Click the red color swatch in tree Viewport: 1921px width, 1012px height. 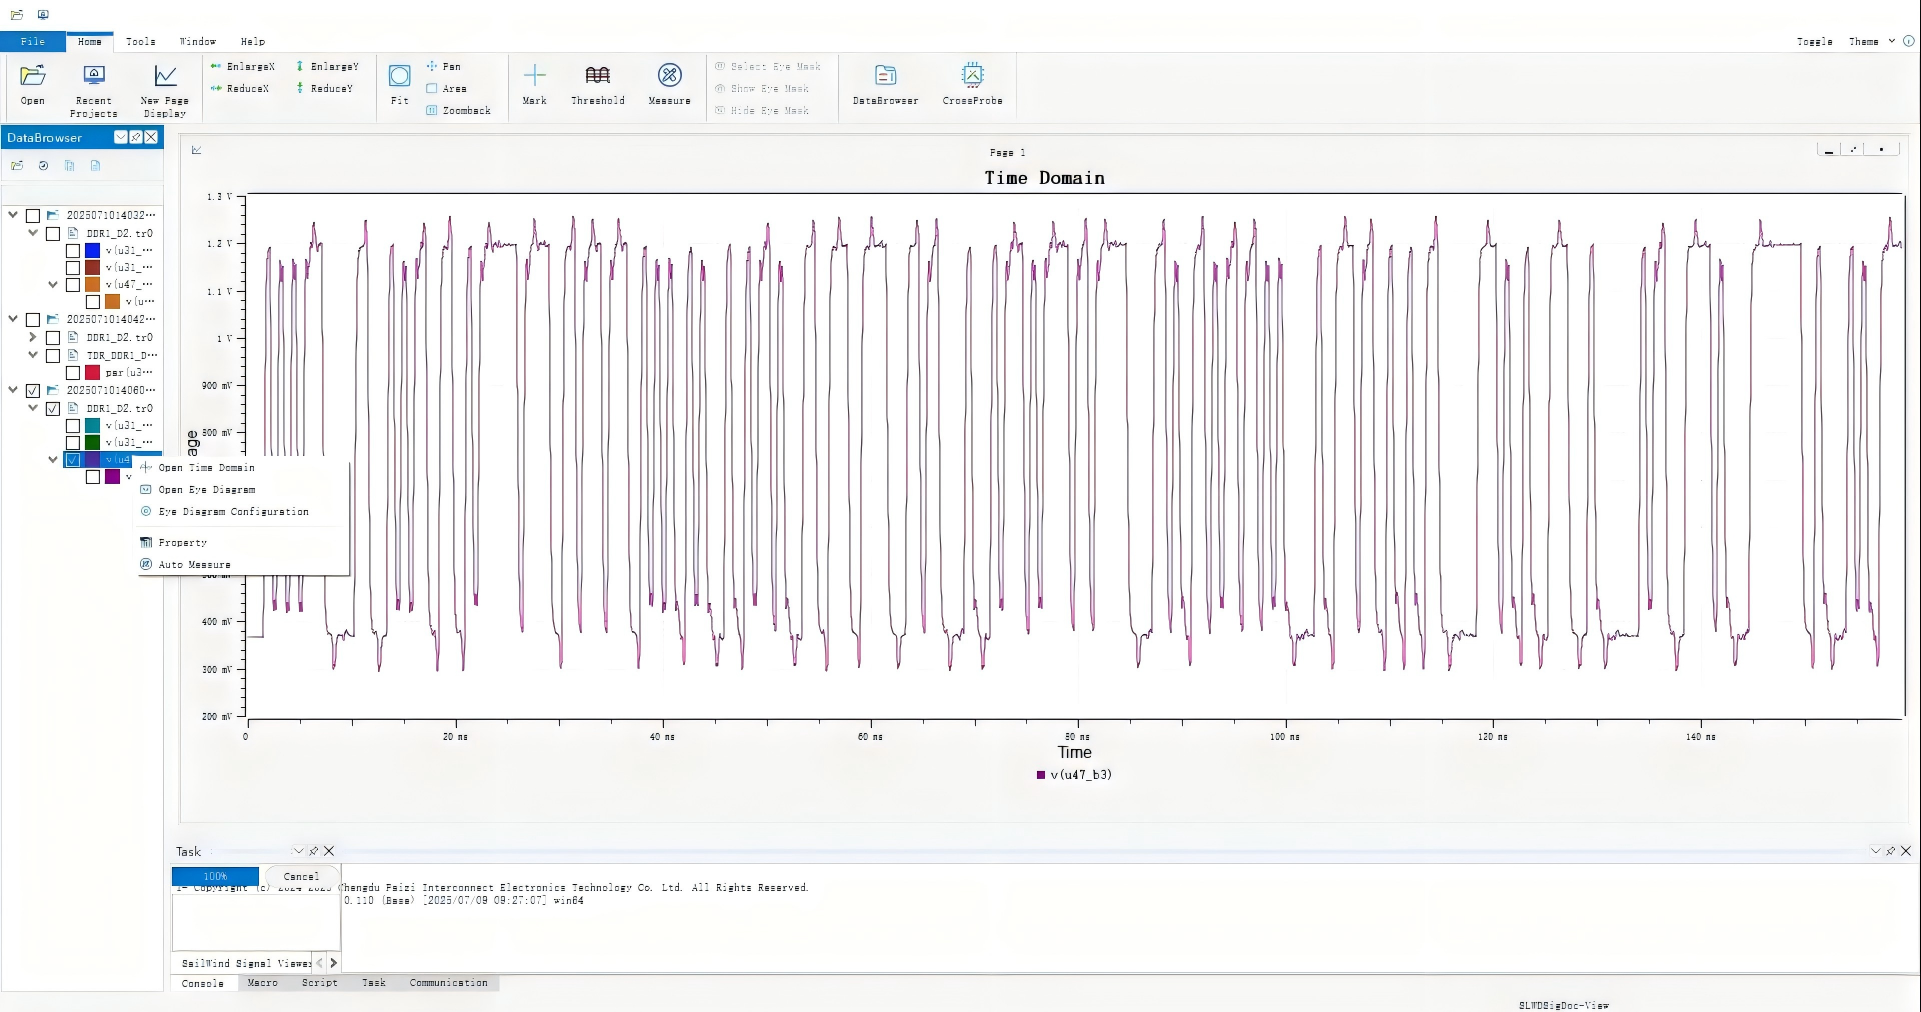(x=93, y=373)
